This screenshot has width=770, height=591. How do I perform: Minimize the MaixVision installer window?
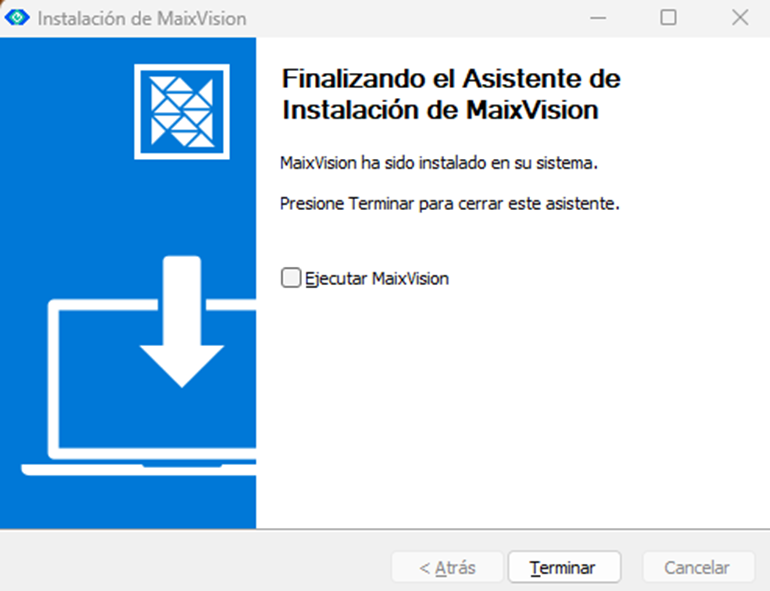598,18
